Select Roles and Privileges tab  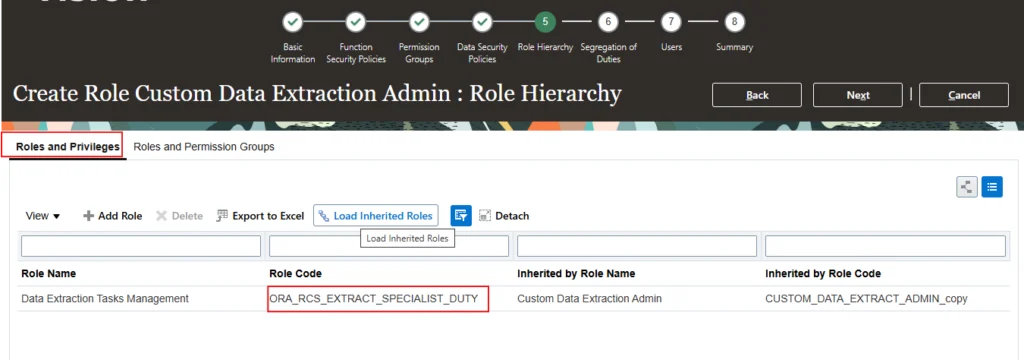pos(68,147)
